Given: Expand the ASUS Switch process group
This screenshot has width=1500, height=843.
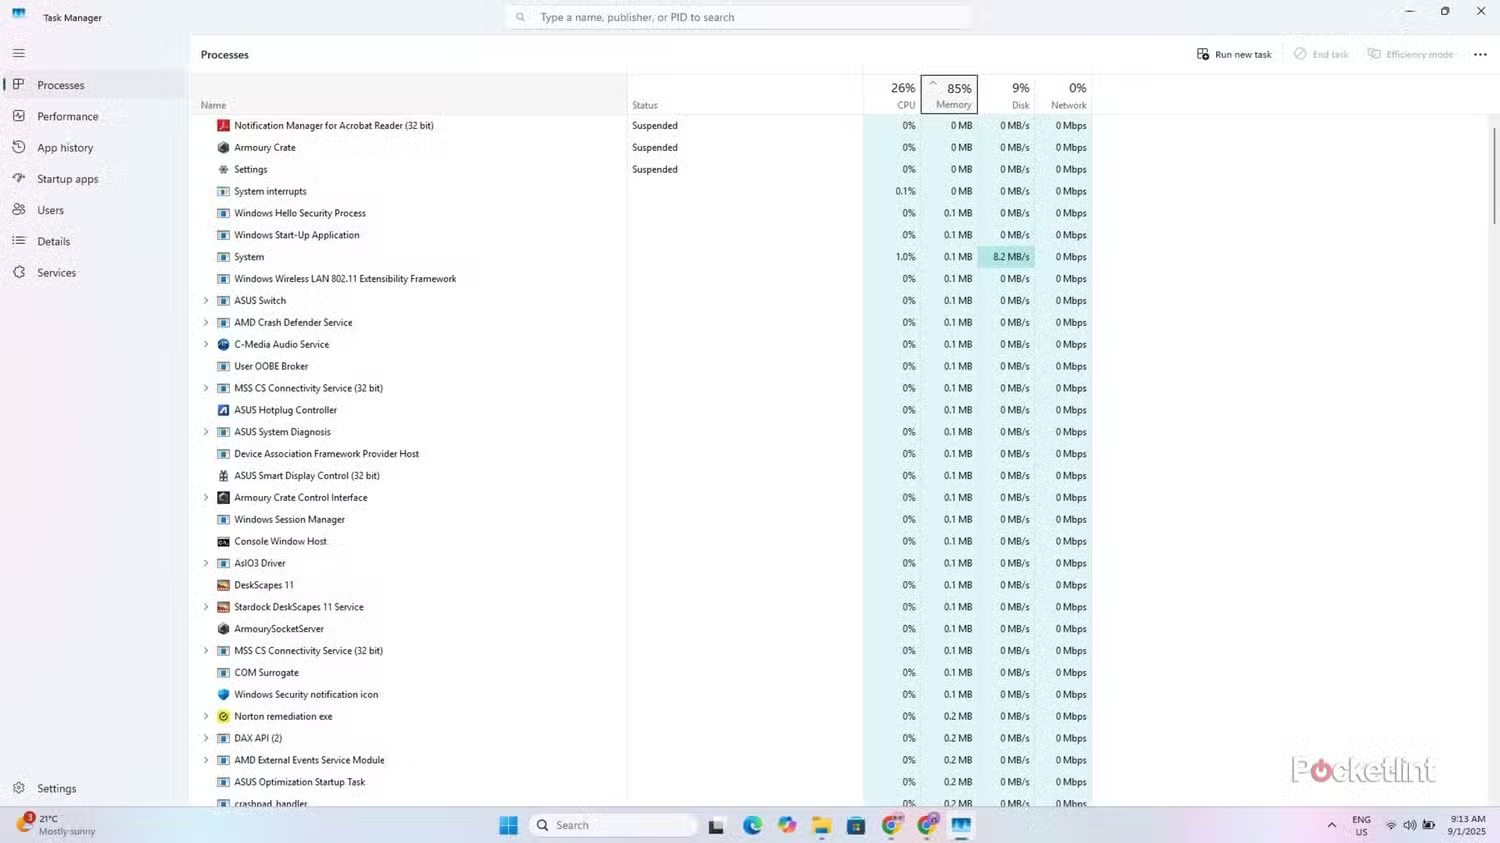Looking at the screenshot, I should tap(206, 301).
